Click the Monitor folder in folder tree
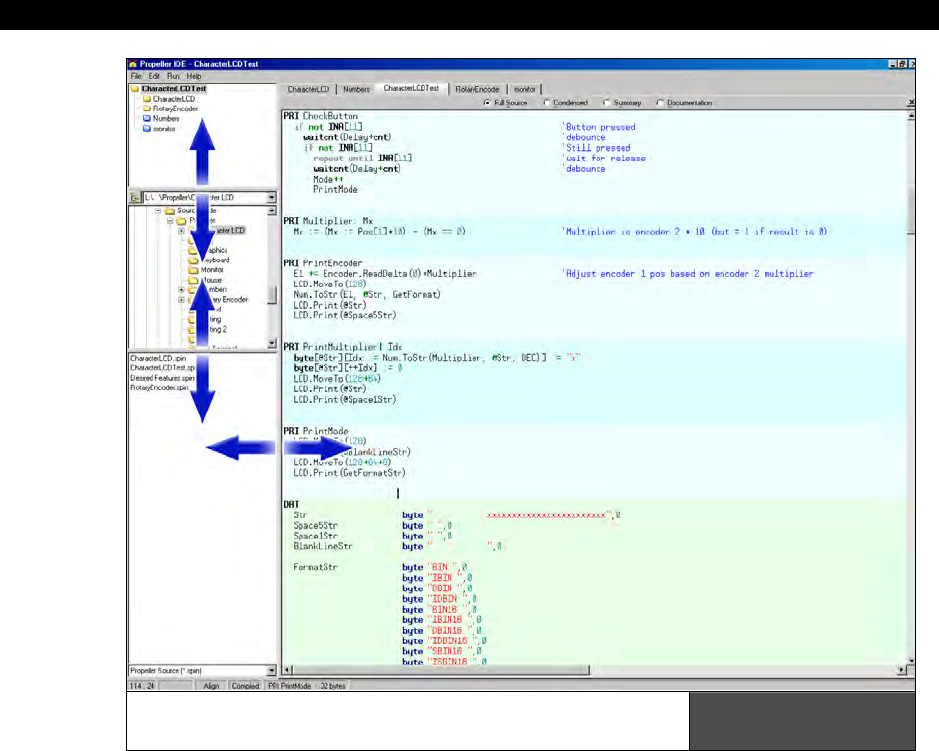This screenshot has height=751, width=939. [212, 270]
